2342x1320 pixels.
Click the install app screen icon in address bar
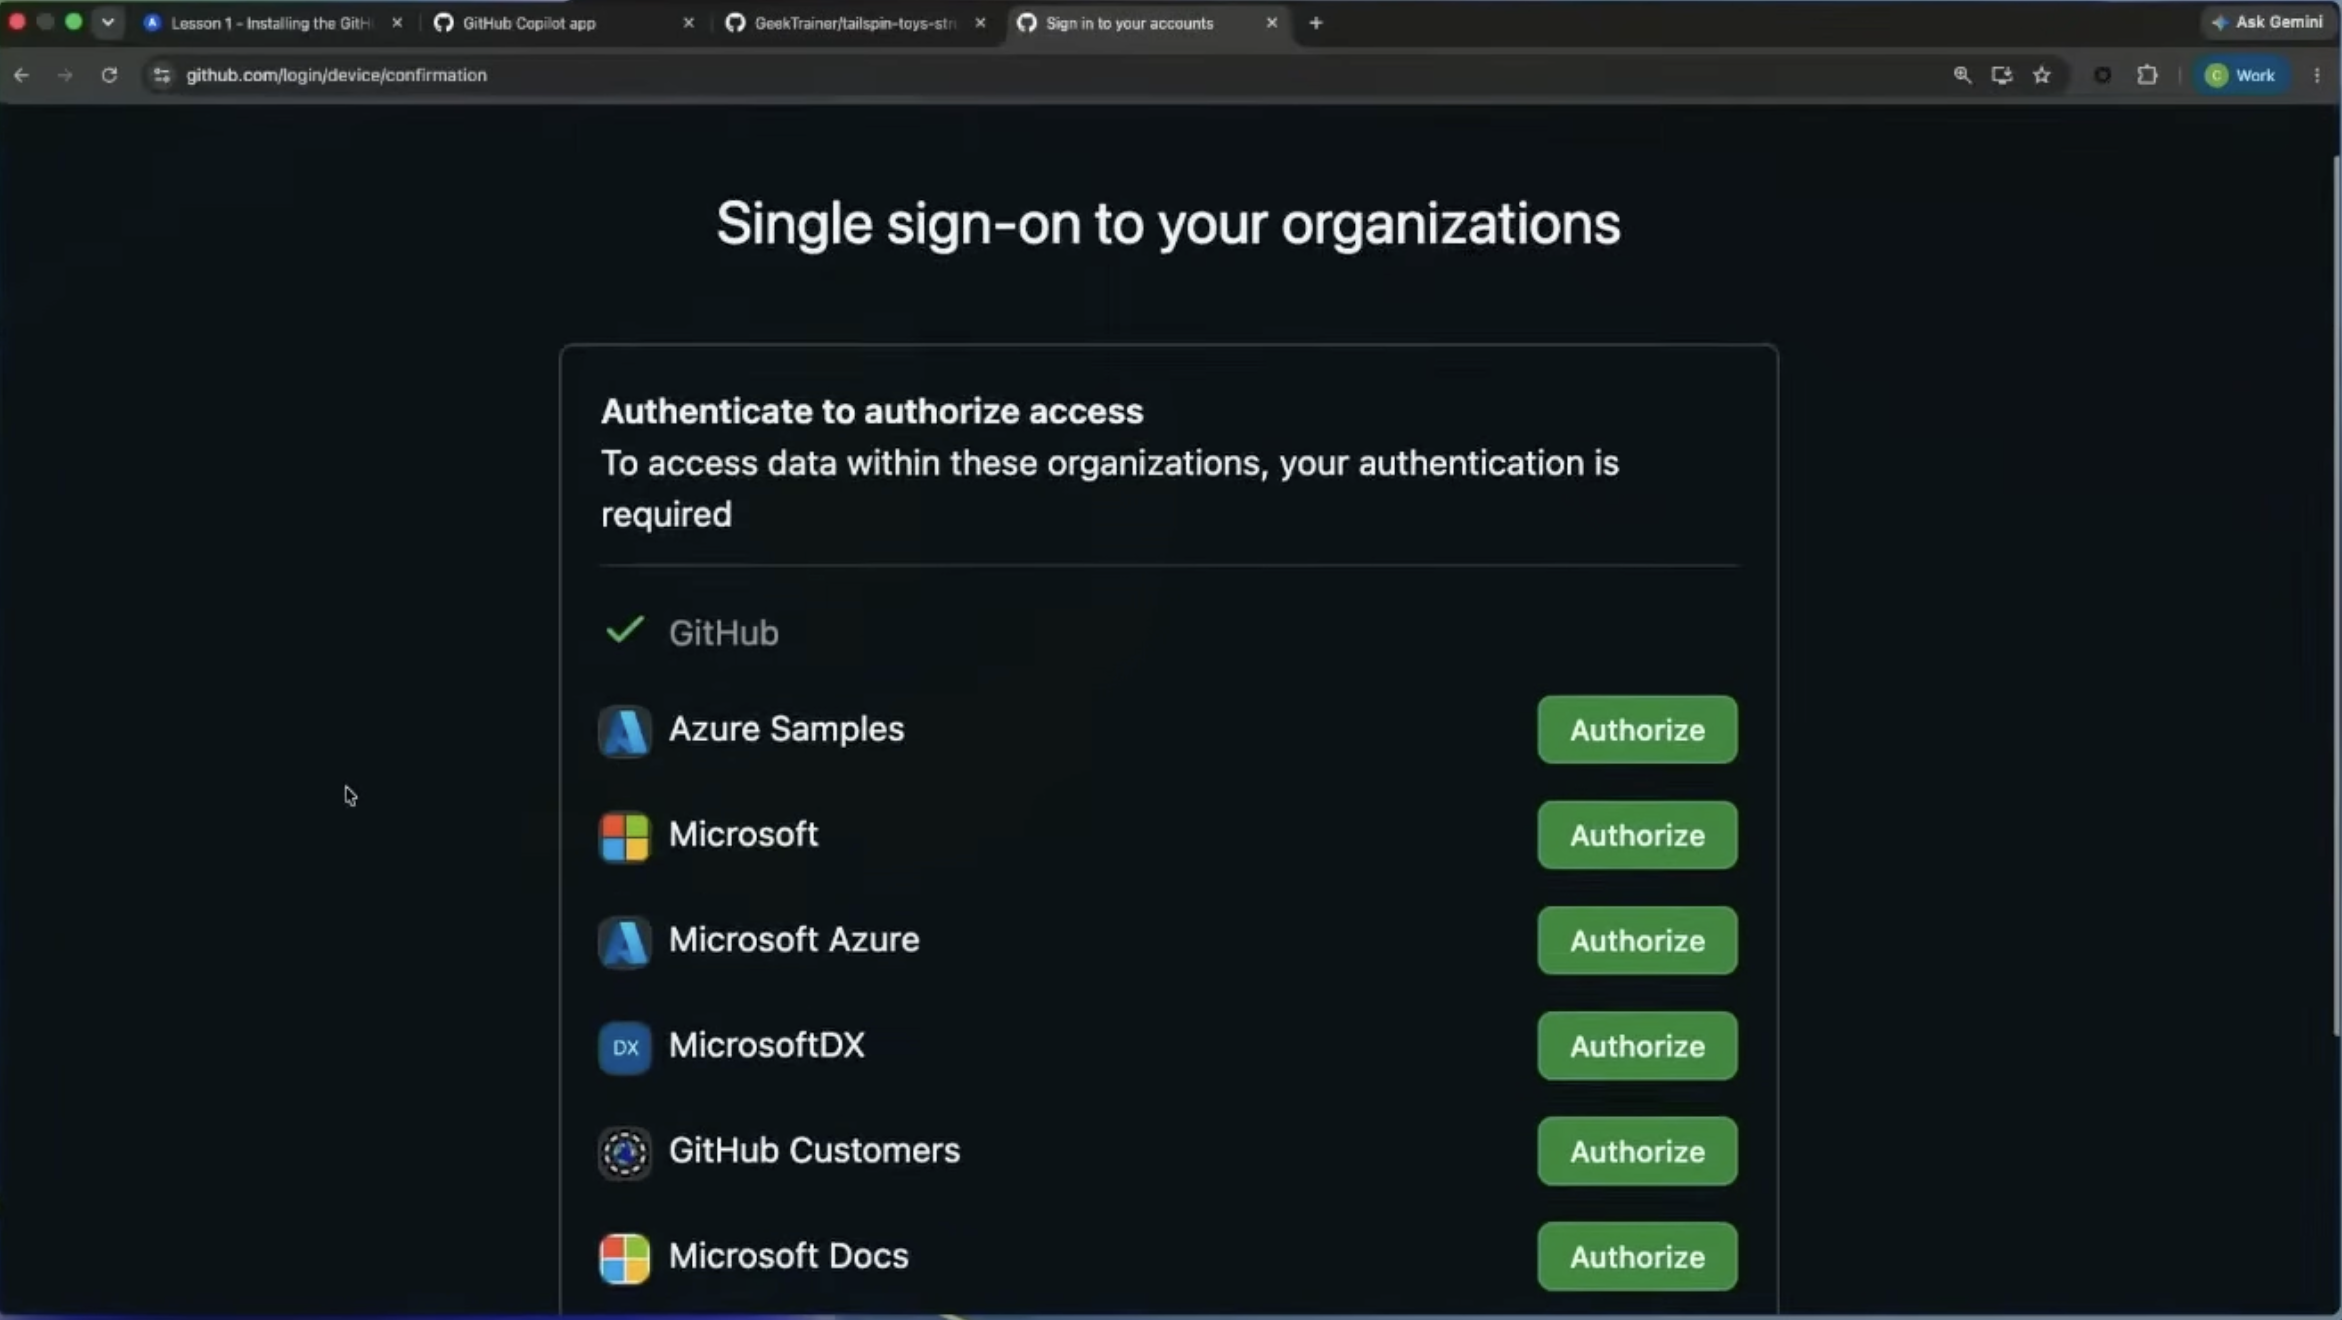click(2001, 75)
